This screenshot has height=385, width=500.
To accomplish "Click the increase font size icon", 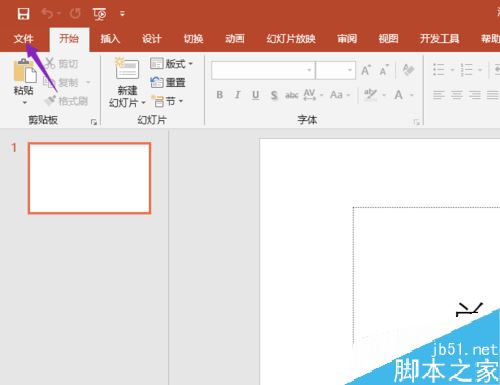I will [x=366, y=70].
